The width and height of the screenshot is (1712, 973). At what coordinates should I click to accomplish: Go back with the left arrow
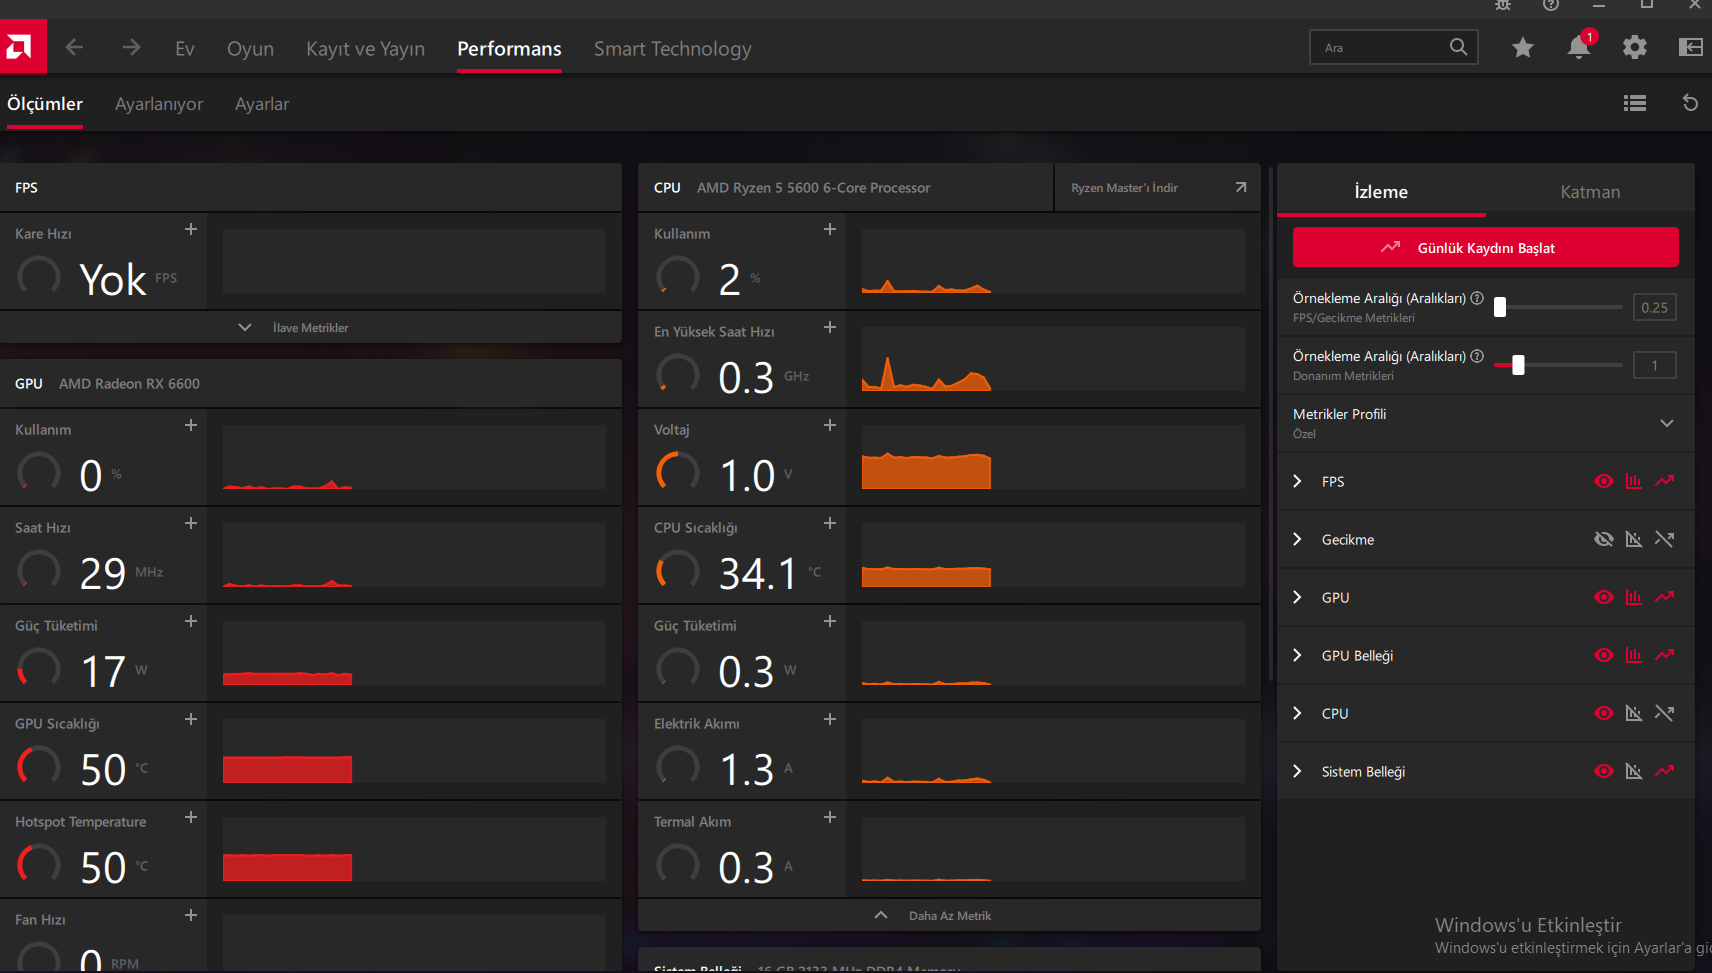click(x=74, y=48)
